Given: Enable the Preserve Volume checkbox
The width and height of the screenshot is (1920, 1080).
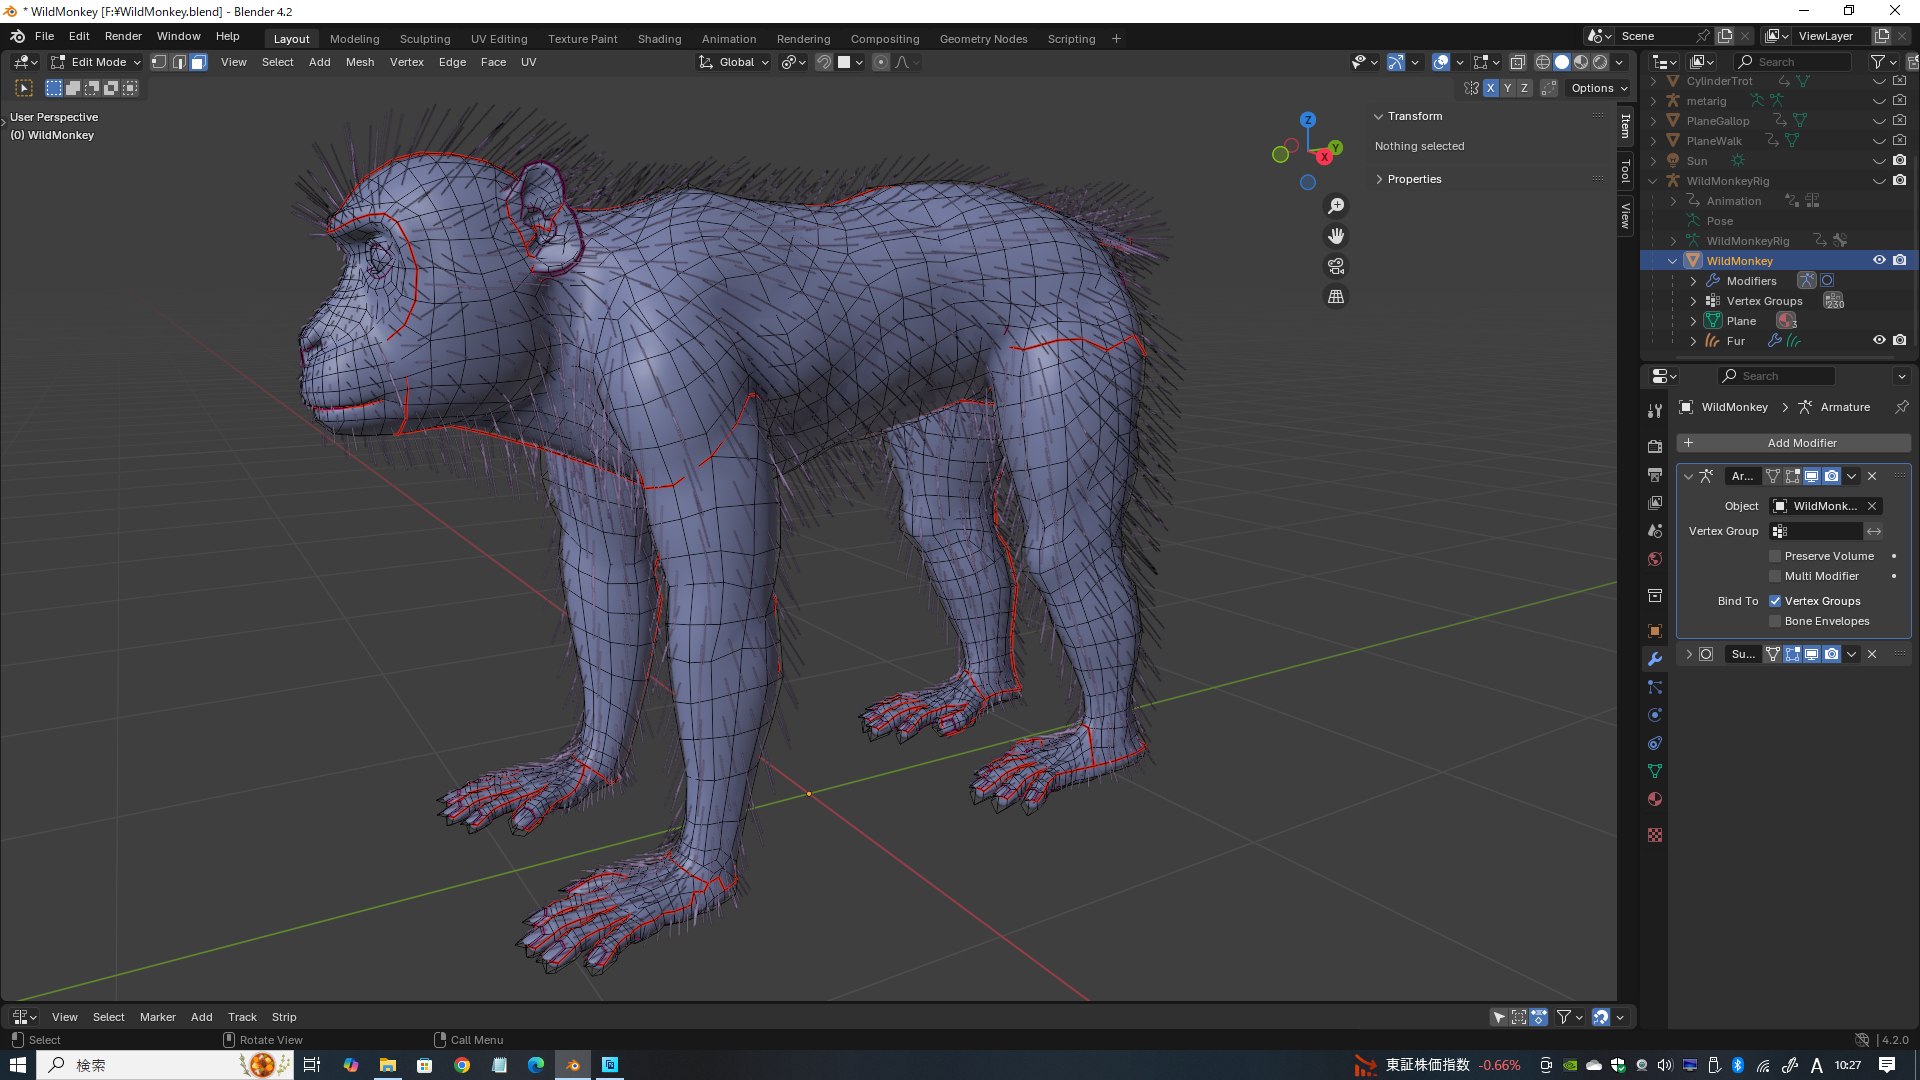Looking at the screenshot, I should (1775, 556).
